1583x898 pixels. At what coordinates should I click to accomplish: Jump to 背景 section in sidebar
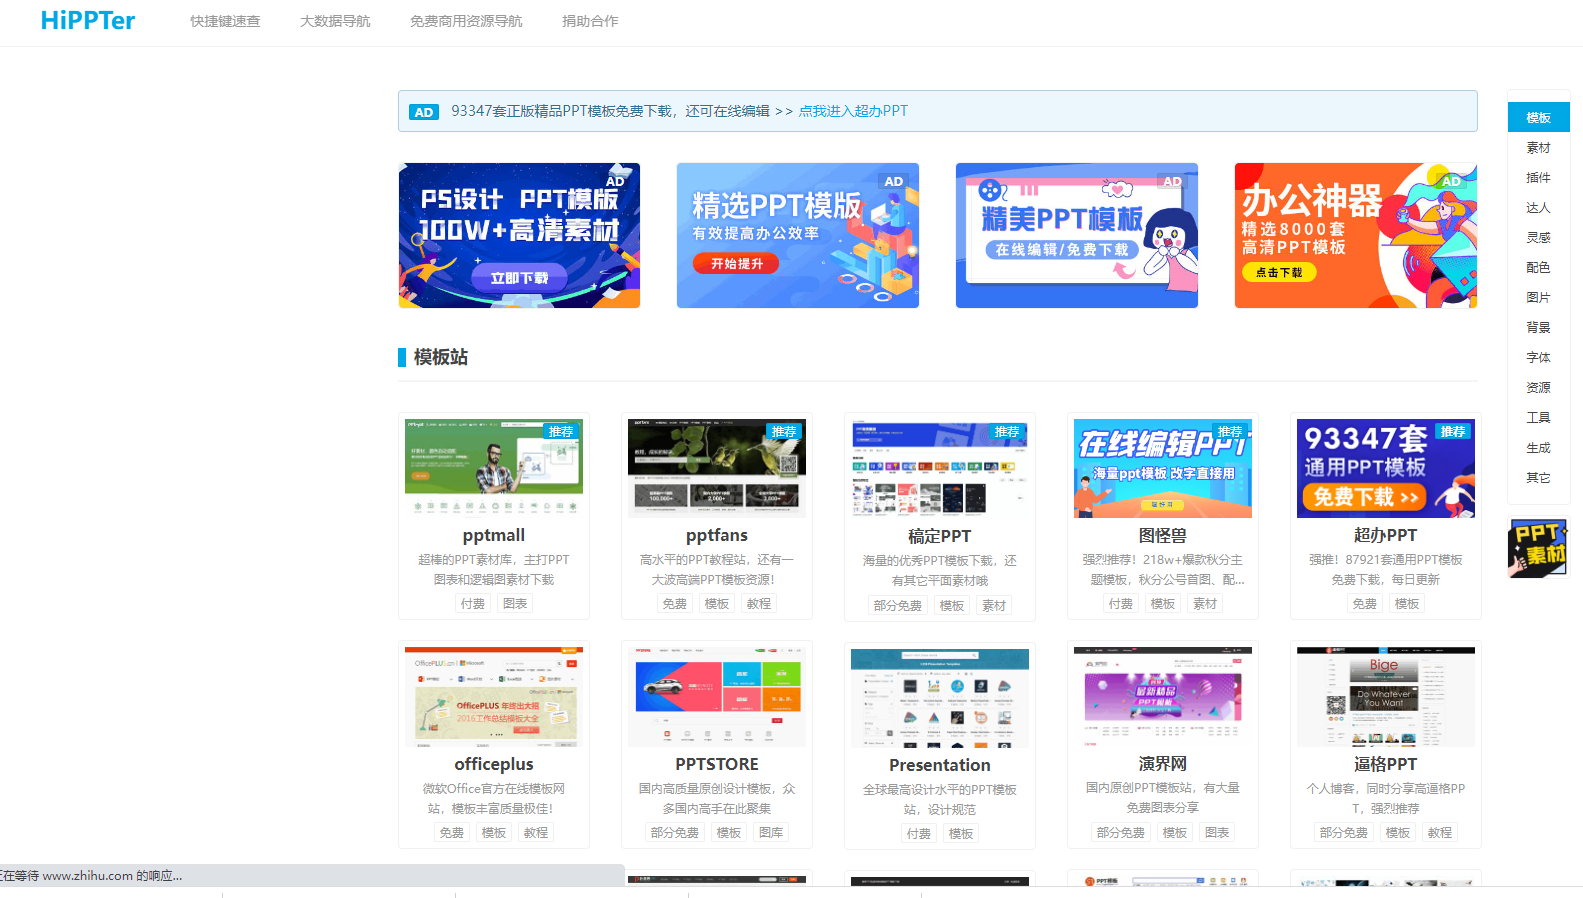[1538, 328]
